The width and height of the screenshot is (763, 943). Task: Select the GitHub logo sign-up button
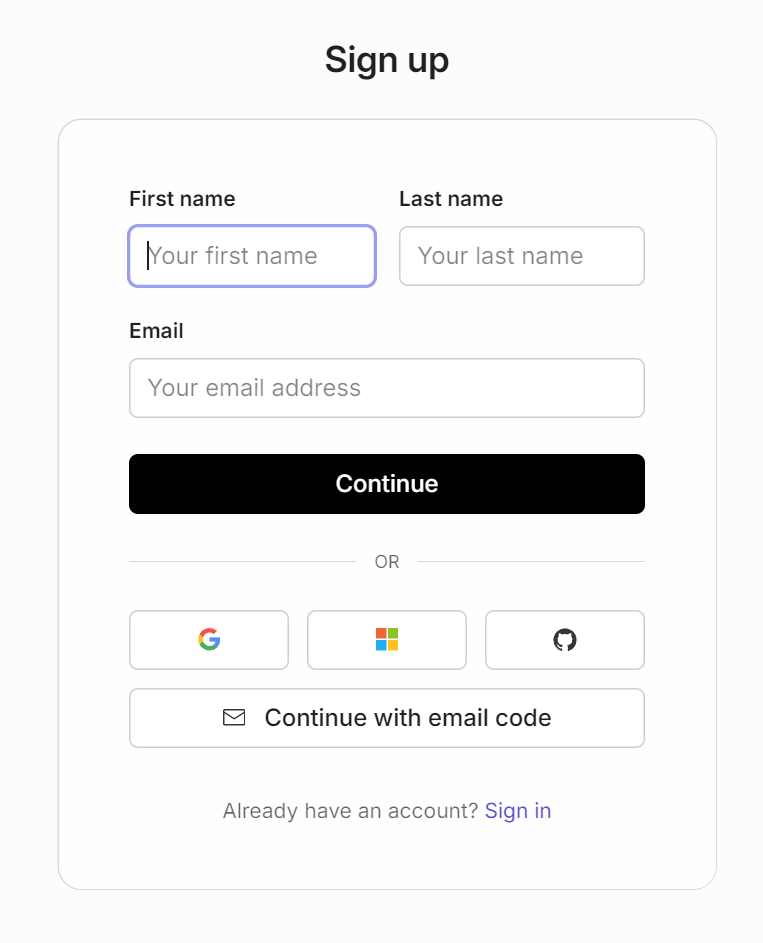pyautogui.click(x=565, y=640)
